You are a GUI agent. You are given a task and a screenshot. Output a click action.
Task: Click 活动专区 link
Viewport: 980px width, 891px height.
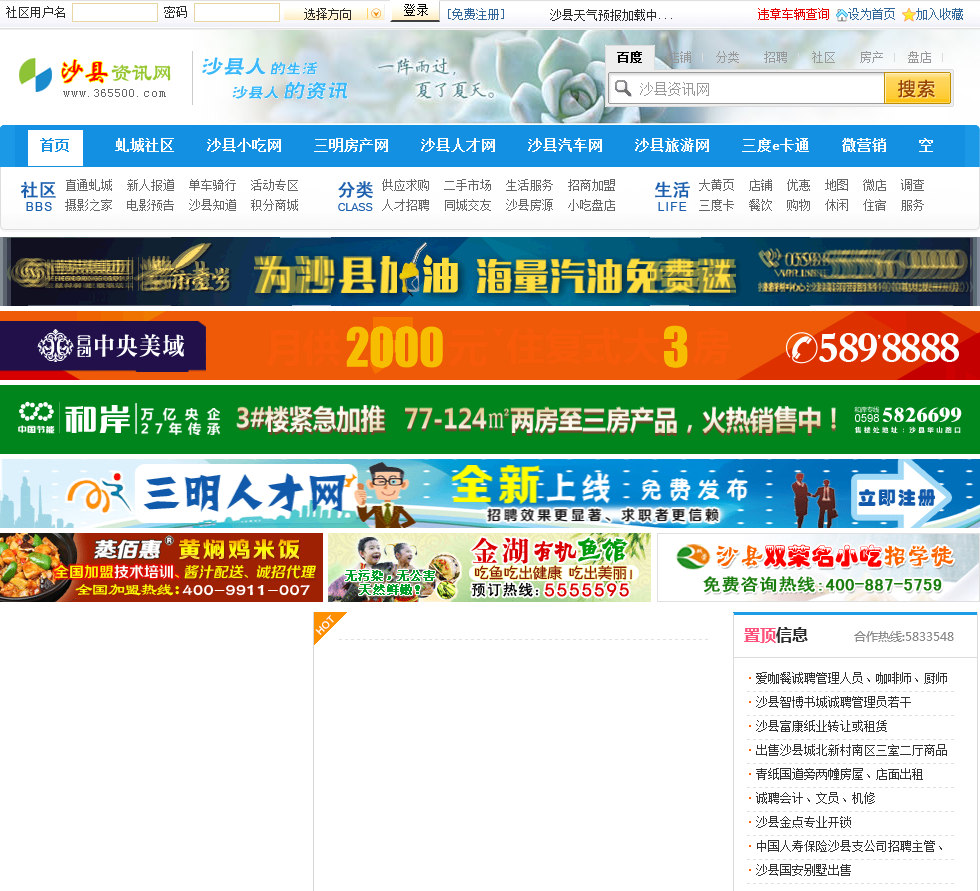pos(274,186)
